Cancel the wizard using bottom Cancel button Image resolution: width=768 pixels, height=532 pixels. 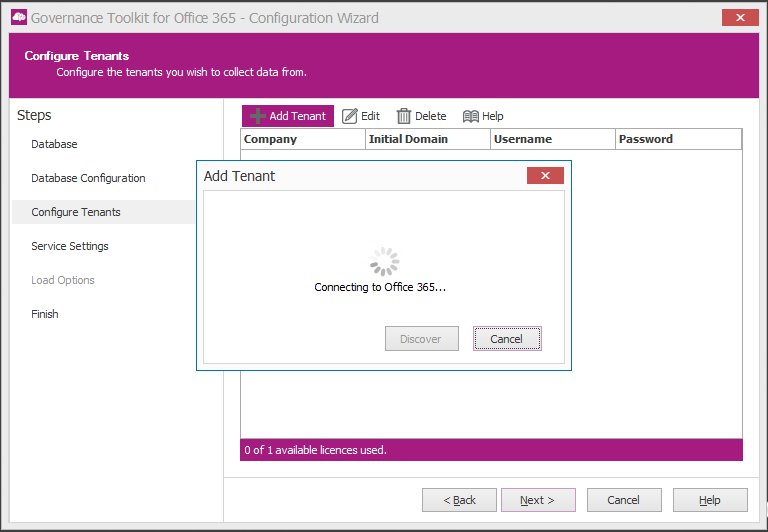pyautogui.click(x=624, y=500)
